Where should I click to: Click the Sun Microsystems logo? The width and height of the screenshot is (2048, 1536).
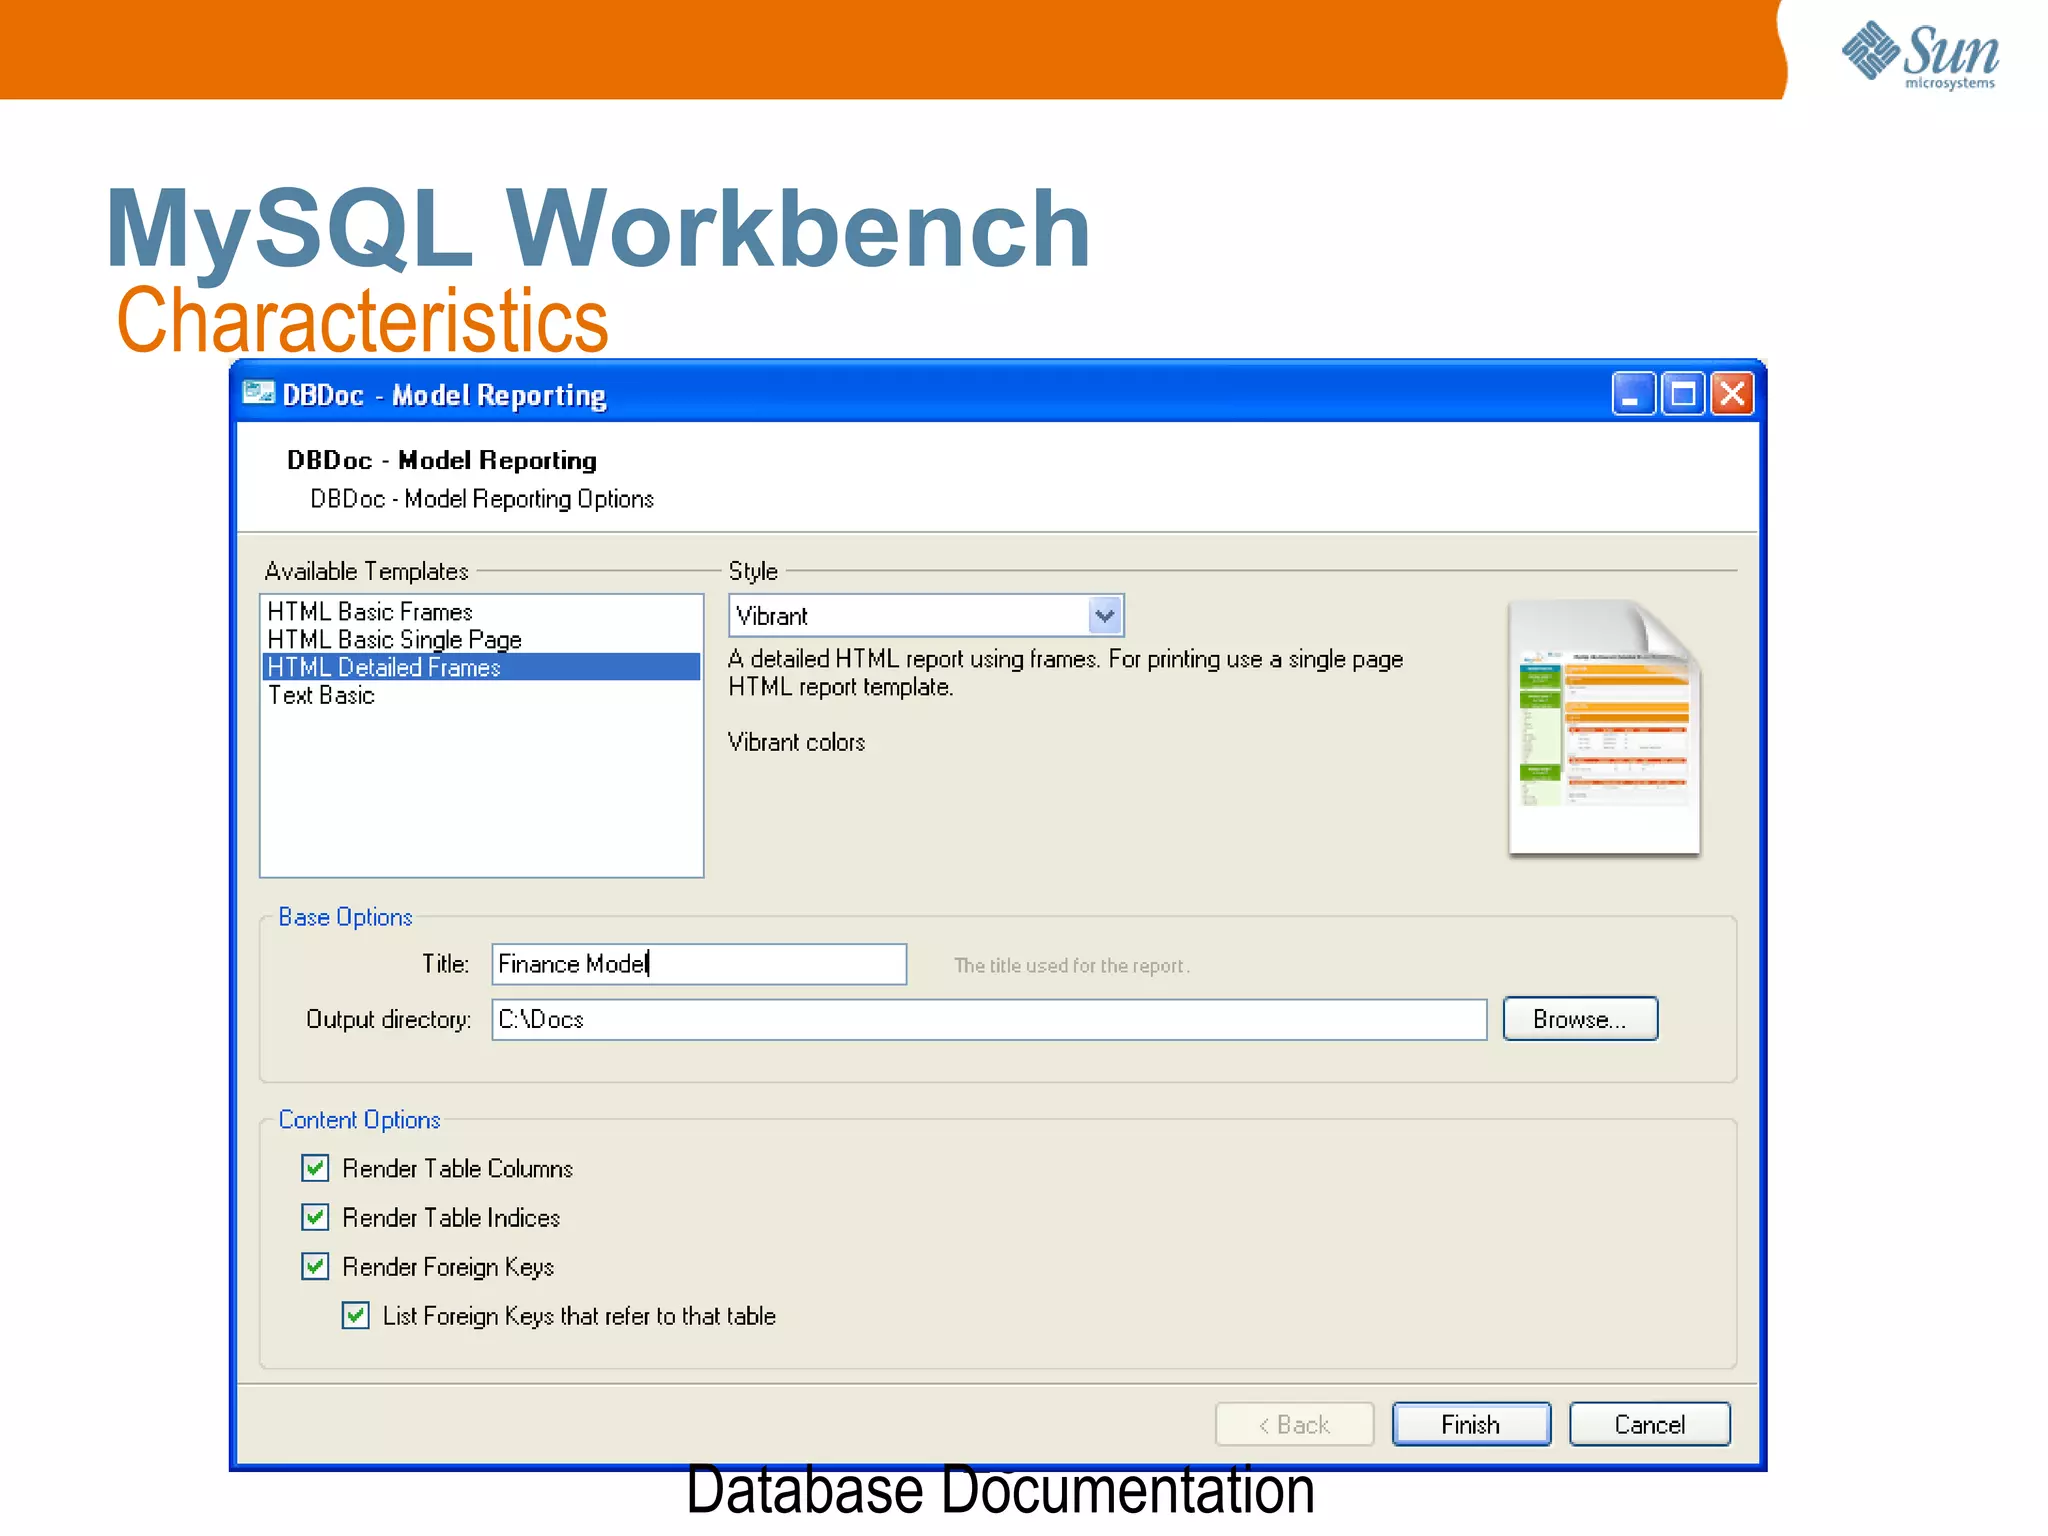[x=1920, y=55]
